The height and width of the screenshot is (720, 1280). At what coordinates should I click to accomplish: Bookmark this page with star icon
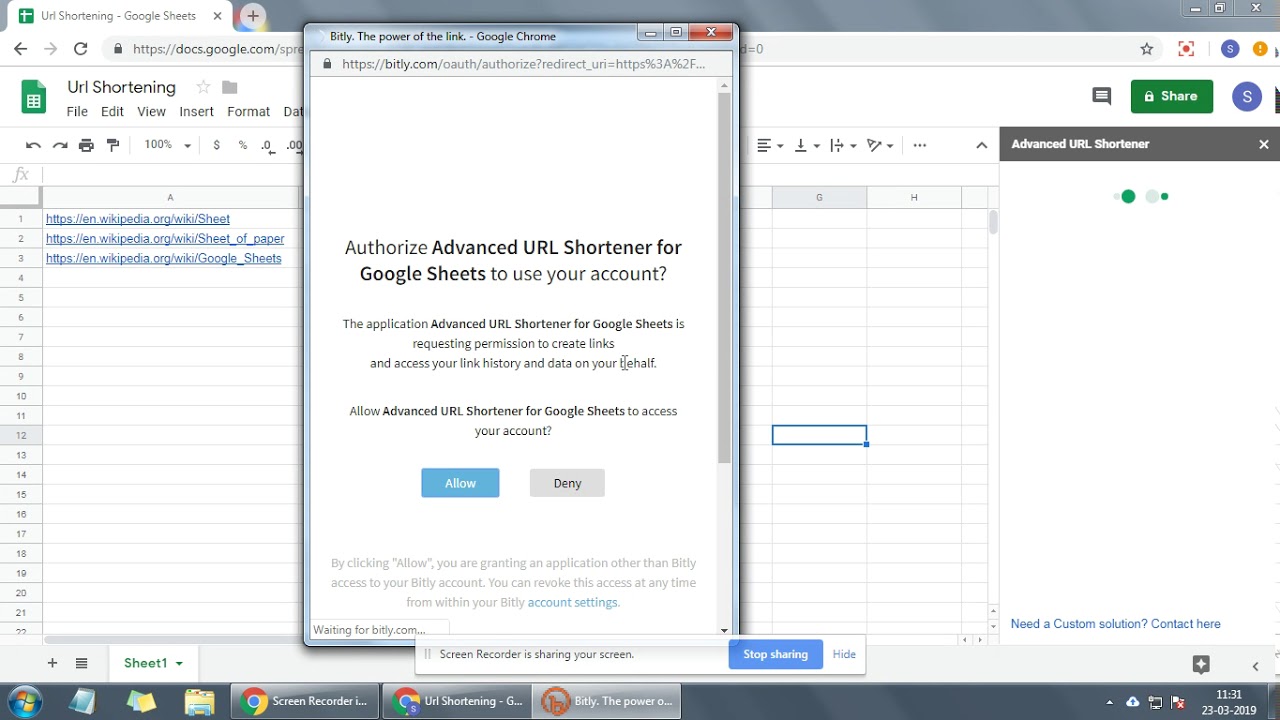1147,48
